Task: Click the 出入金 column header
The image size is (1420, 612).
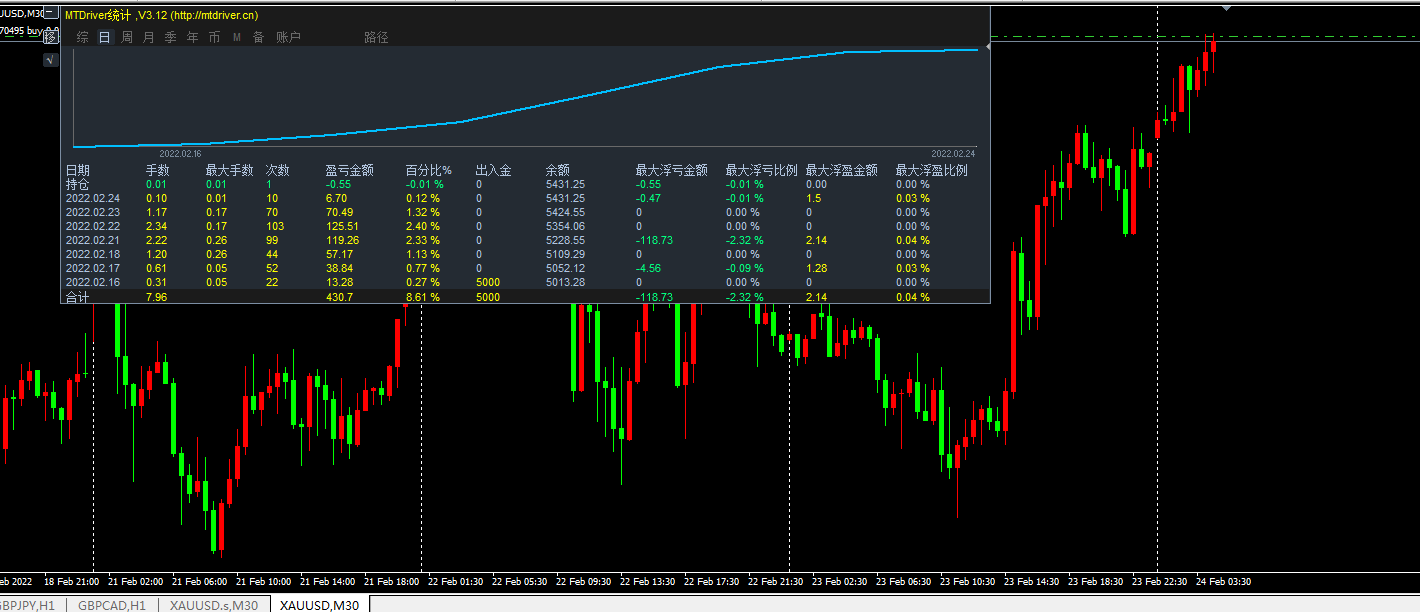Action: pos(494,170)
